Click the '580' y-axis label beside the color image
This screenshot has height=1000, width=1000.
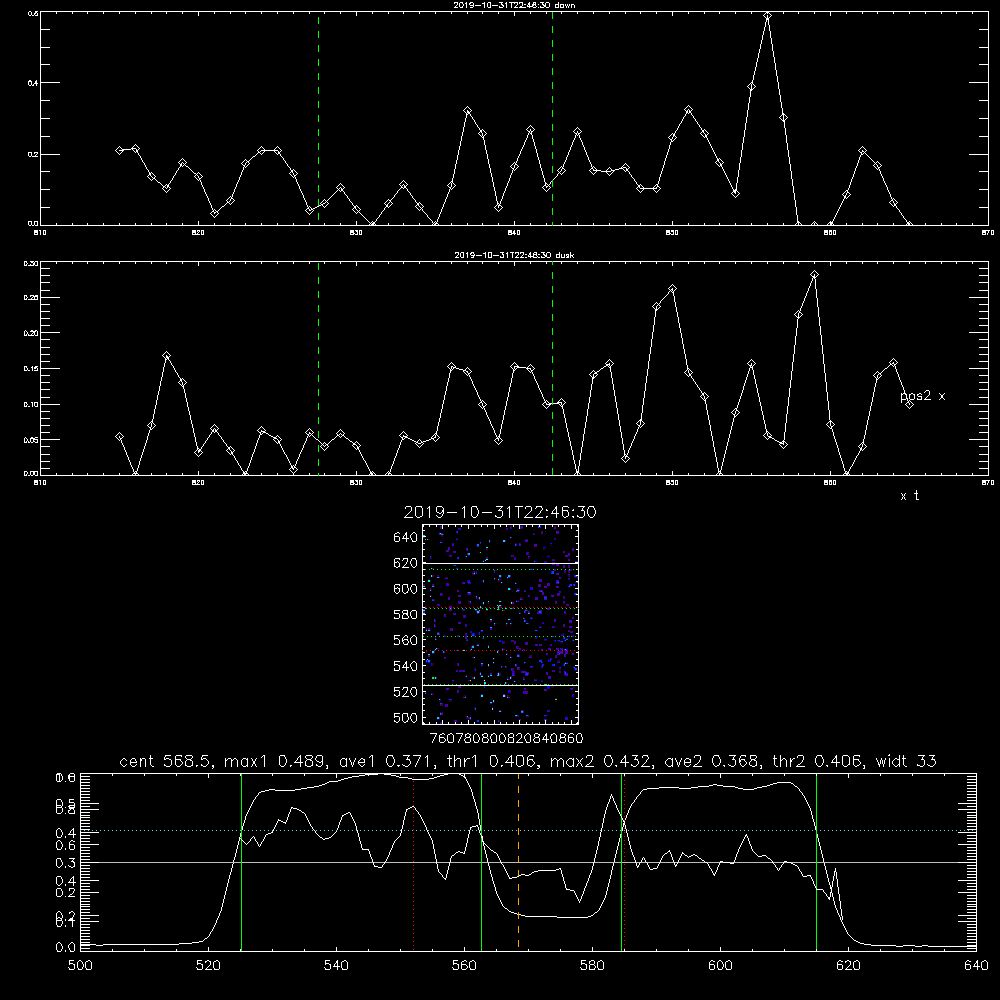(406, 615)
